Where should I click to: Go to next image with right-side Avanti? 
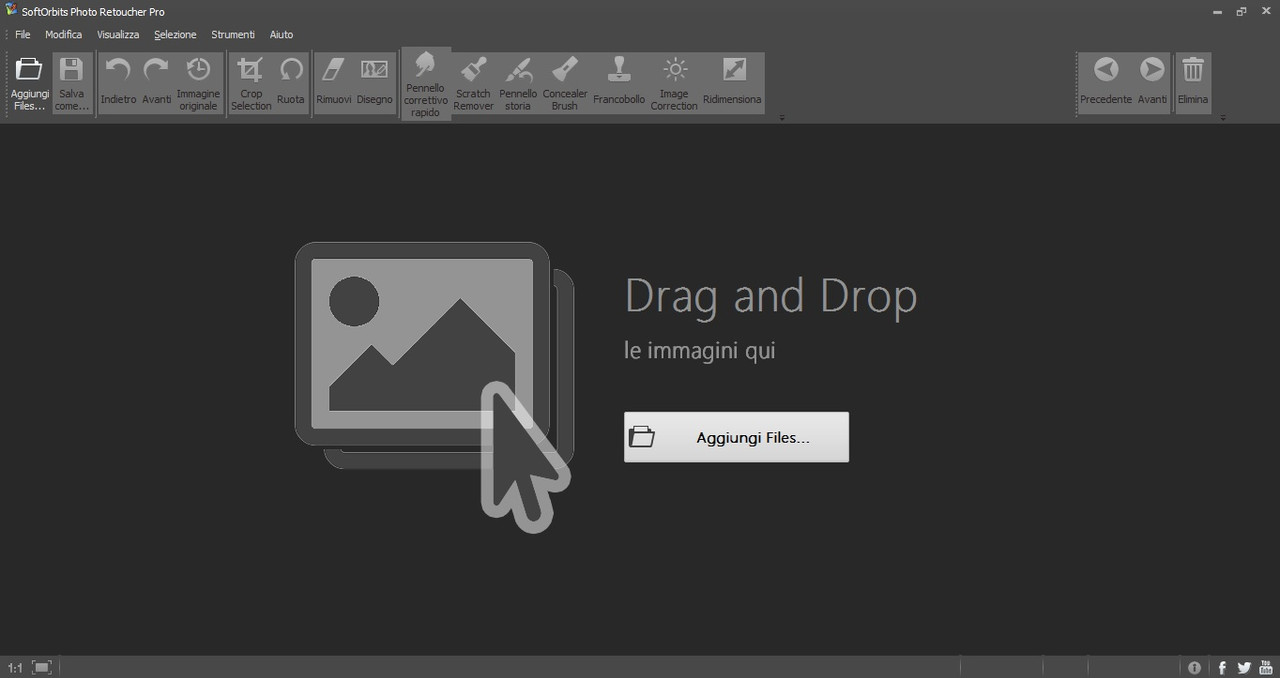coord(1152,83)
